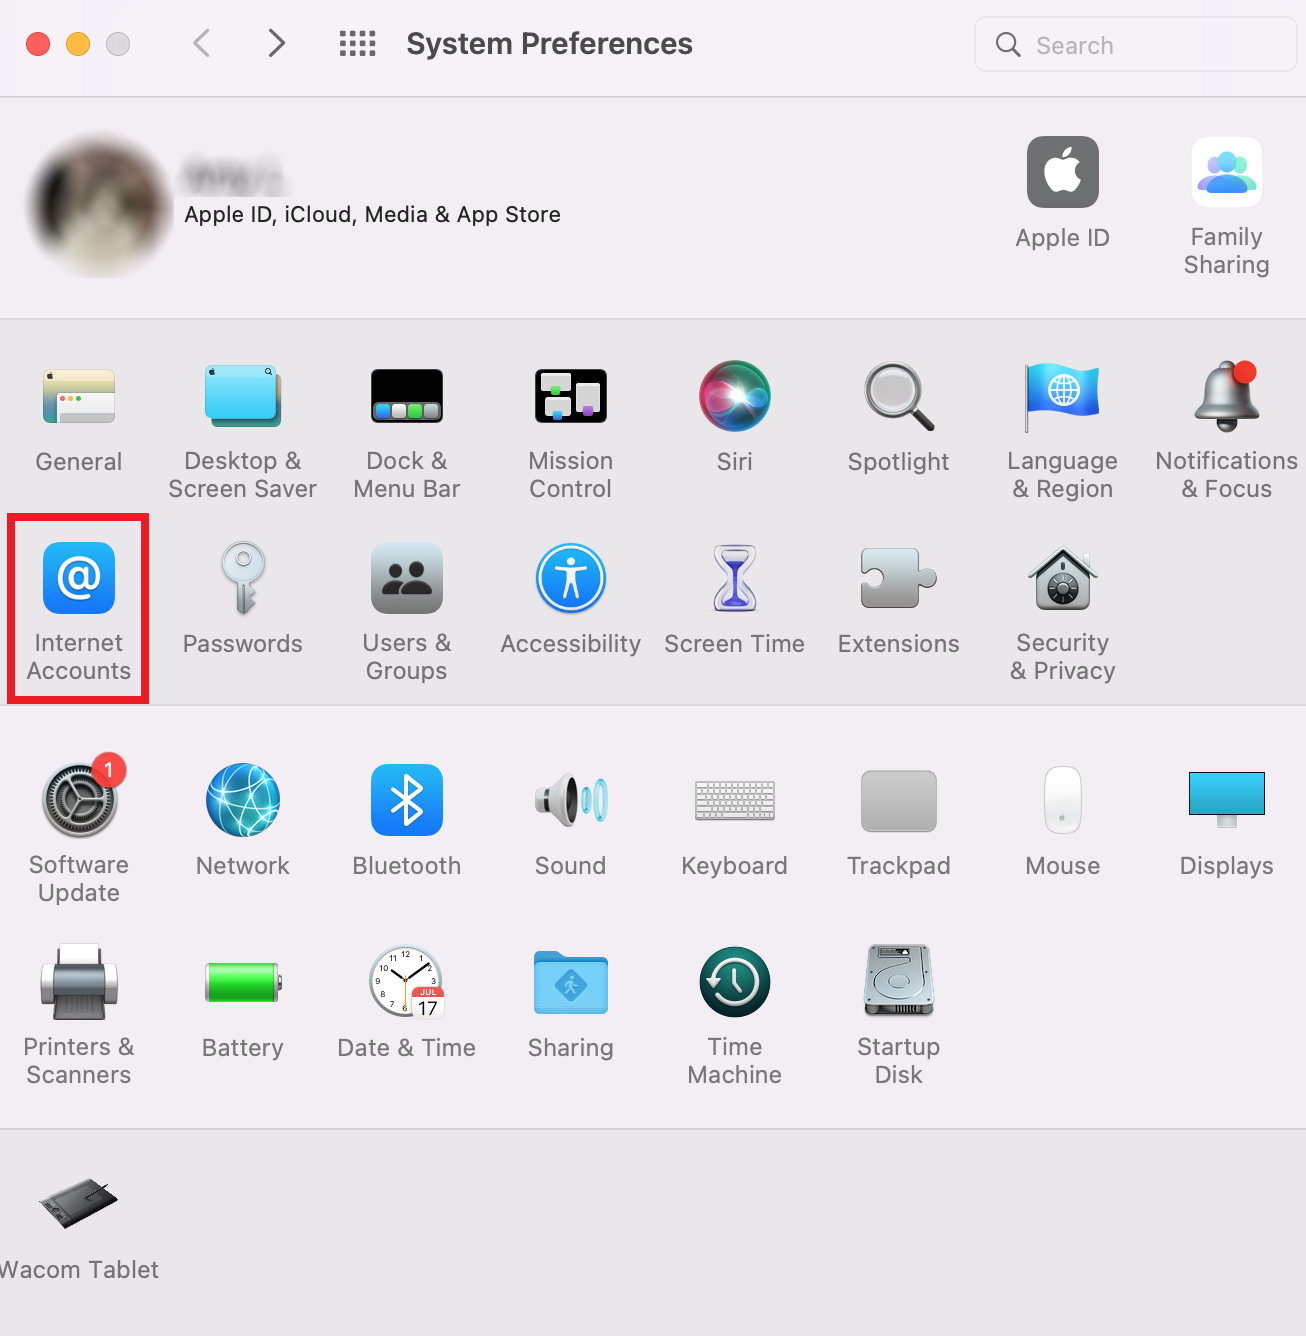Show all preferences grid button
The height and width of the screenshot is (1336, 1306).
coord(357,43)
